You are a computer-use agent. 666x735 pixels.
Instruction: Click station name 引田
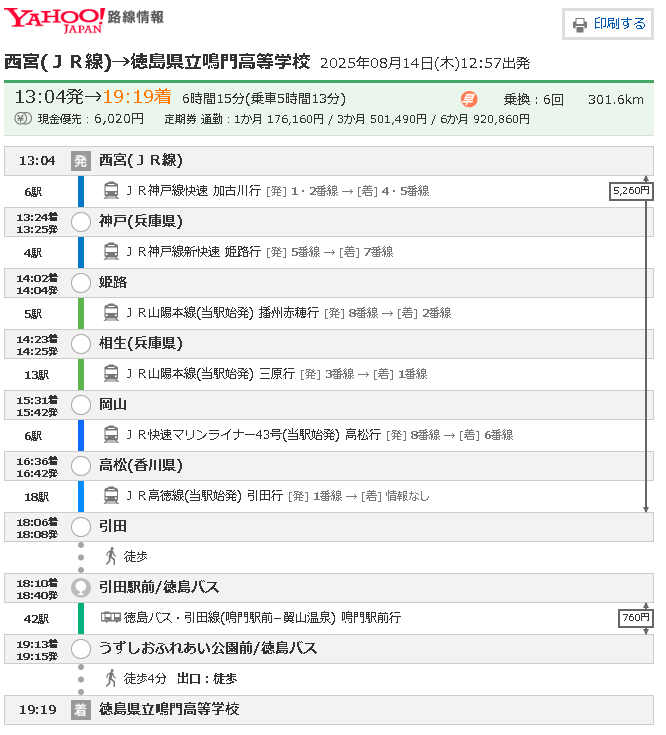(x=113, y=526)
